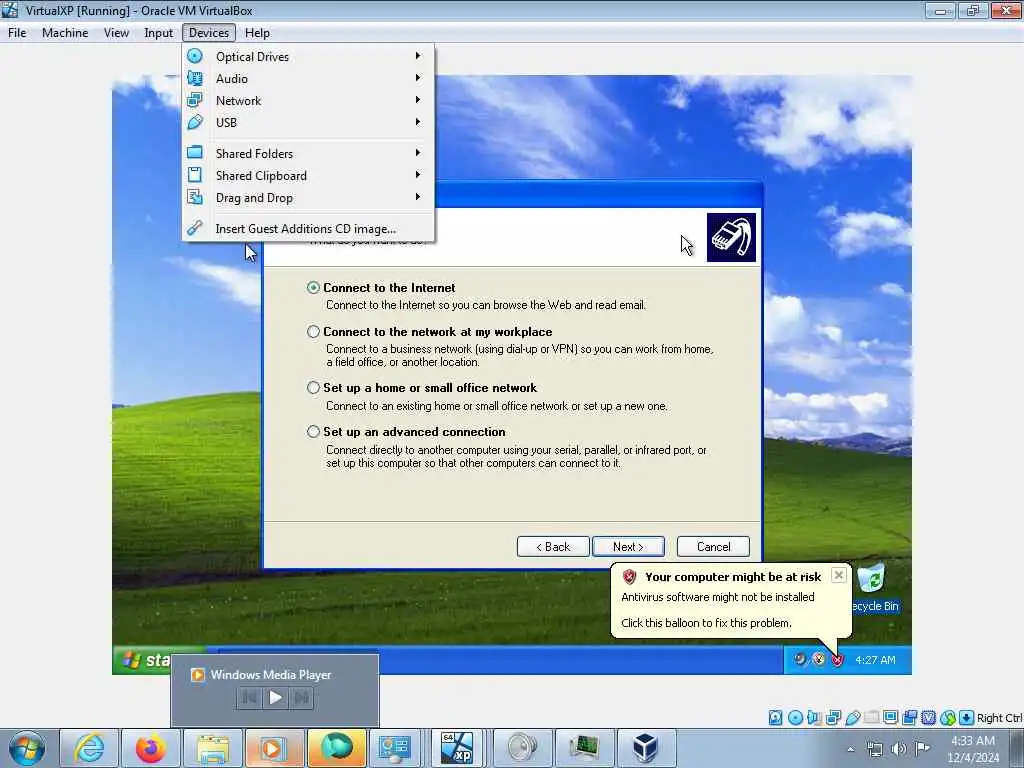This screenshot has width=1024, height=768.
Task: Play in Windows Media Player thumbnail
Action: click(x=275, y=697)
